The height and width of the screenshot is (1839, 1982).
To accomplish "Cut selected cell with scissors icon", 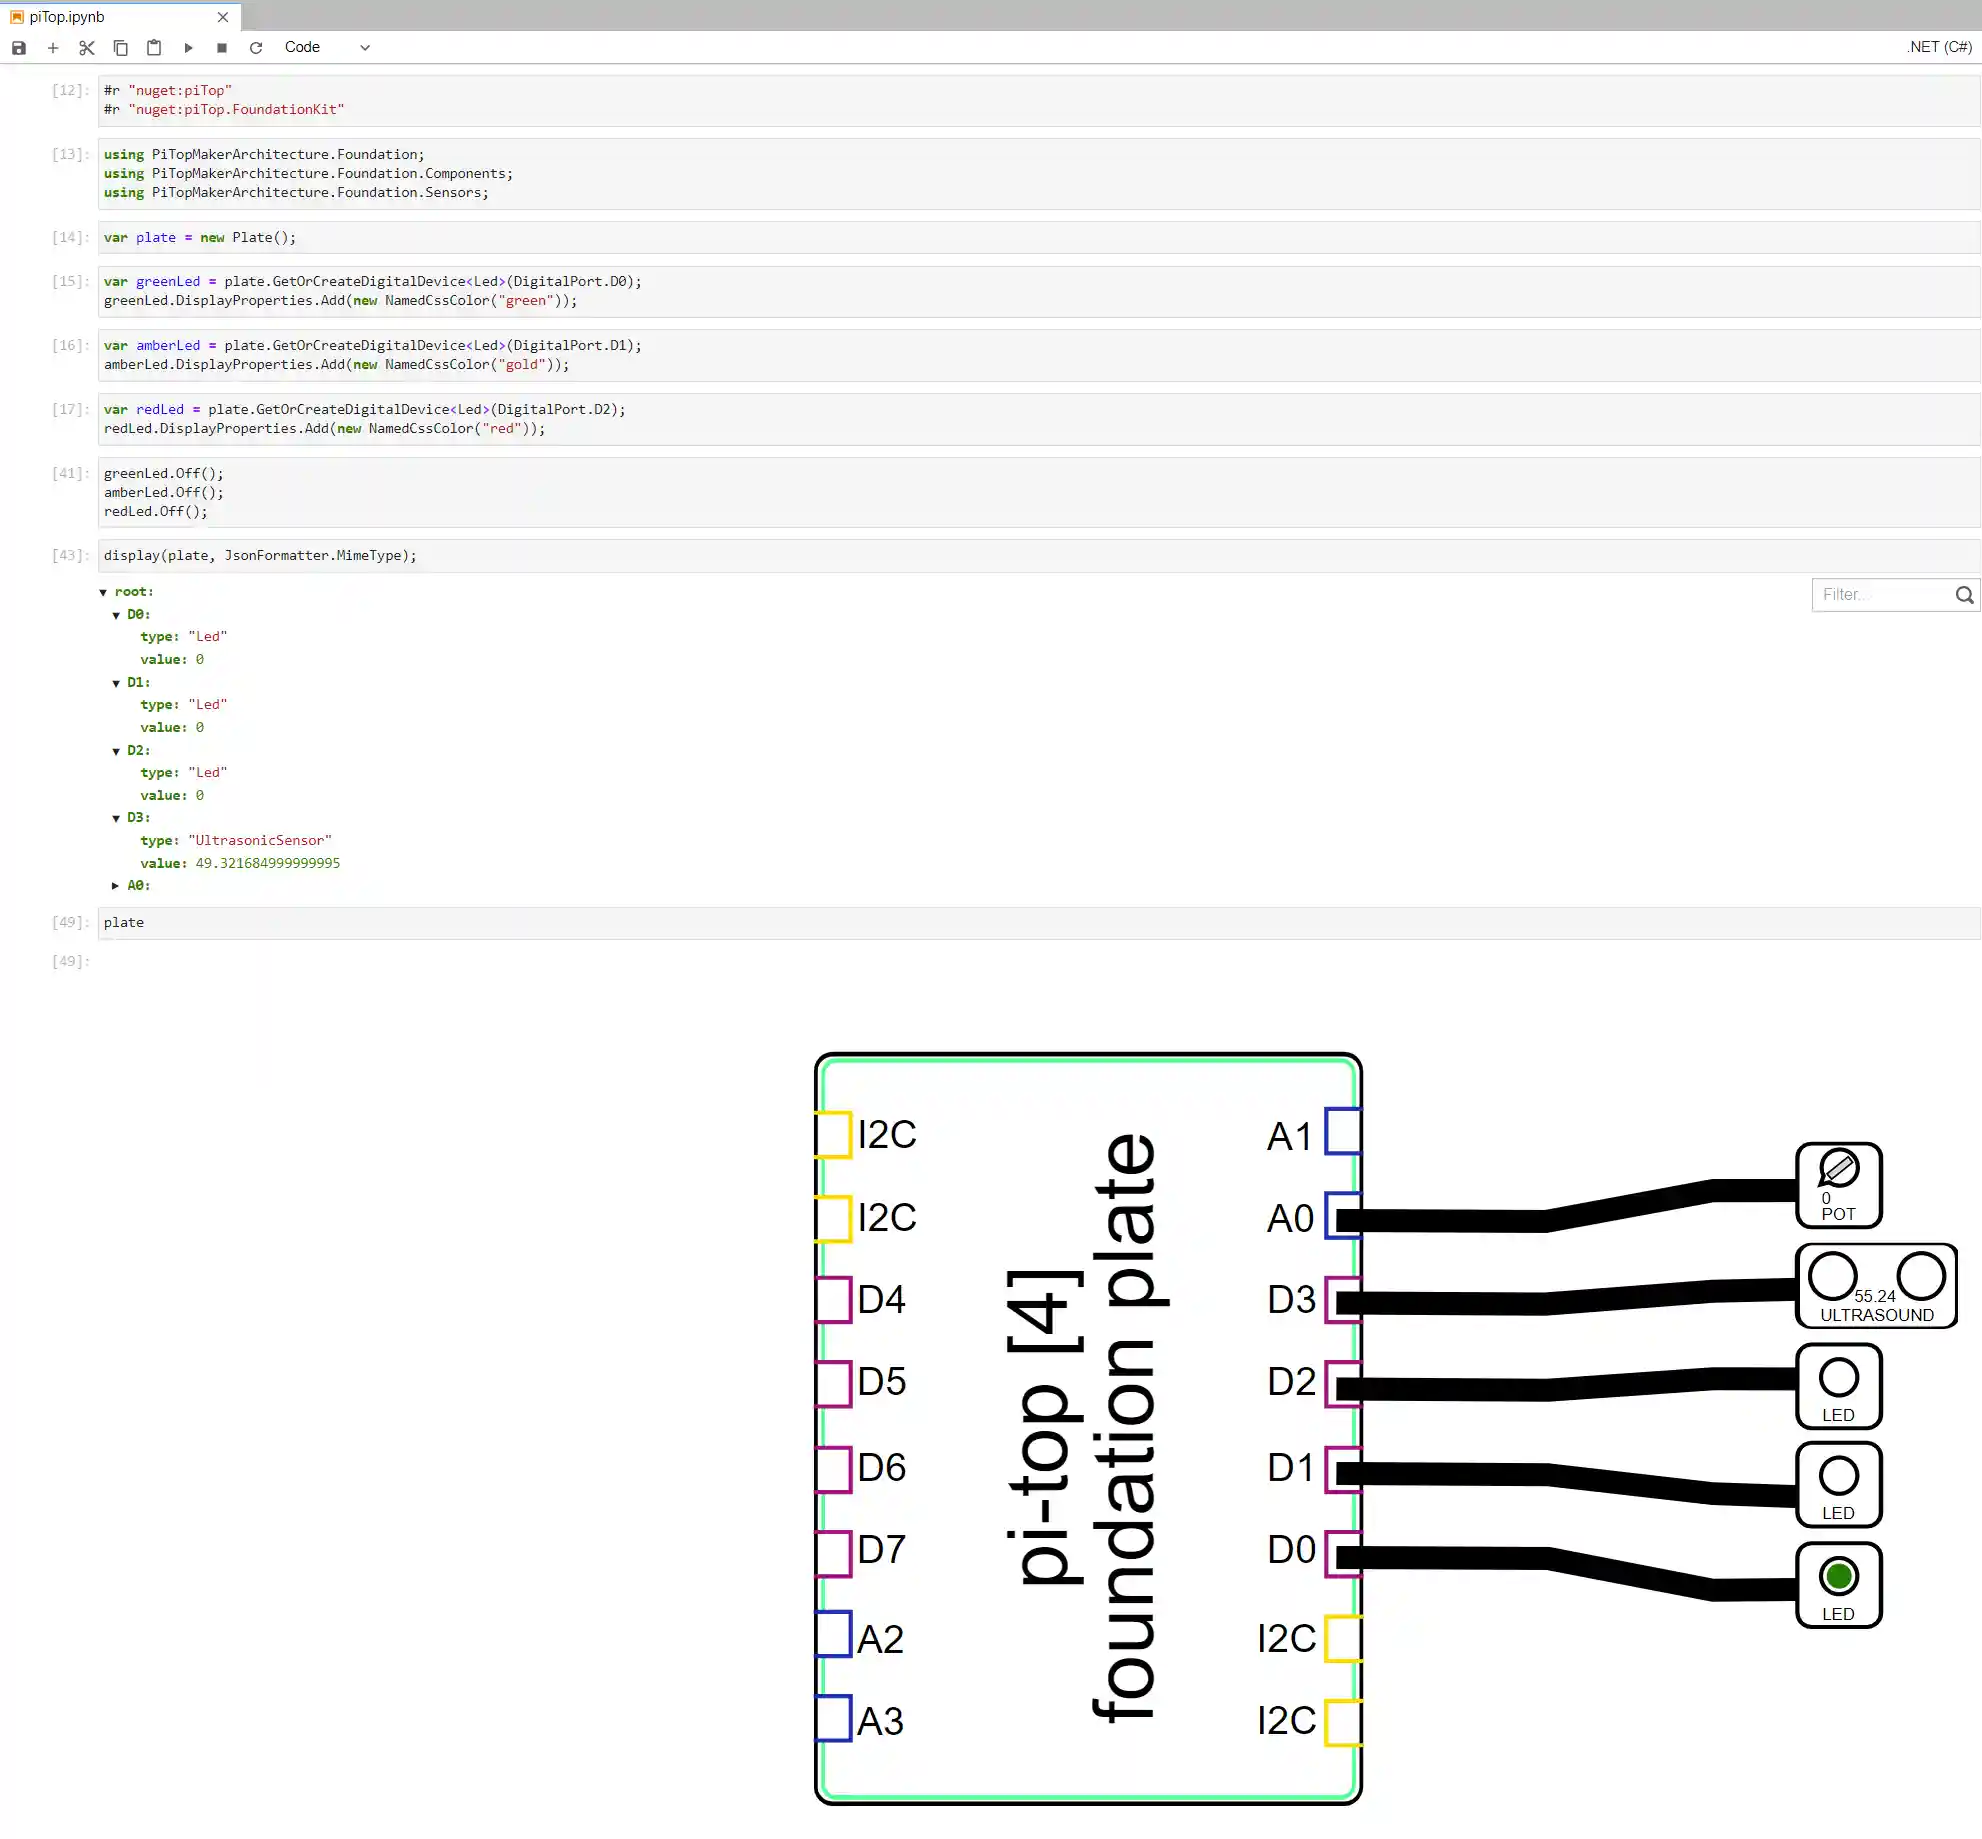I will point(87,47).
